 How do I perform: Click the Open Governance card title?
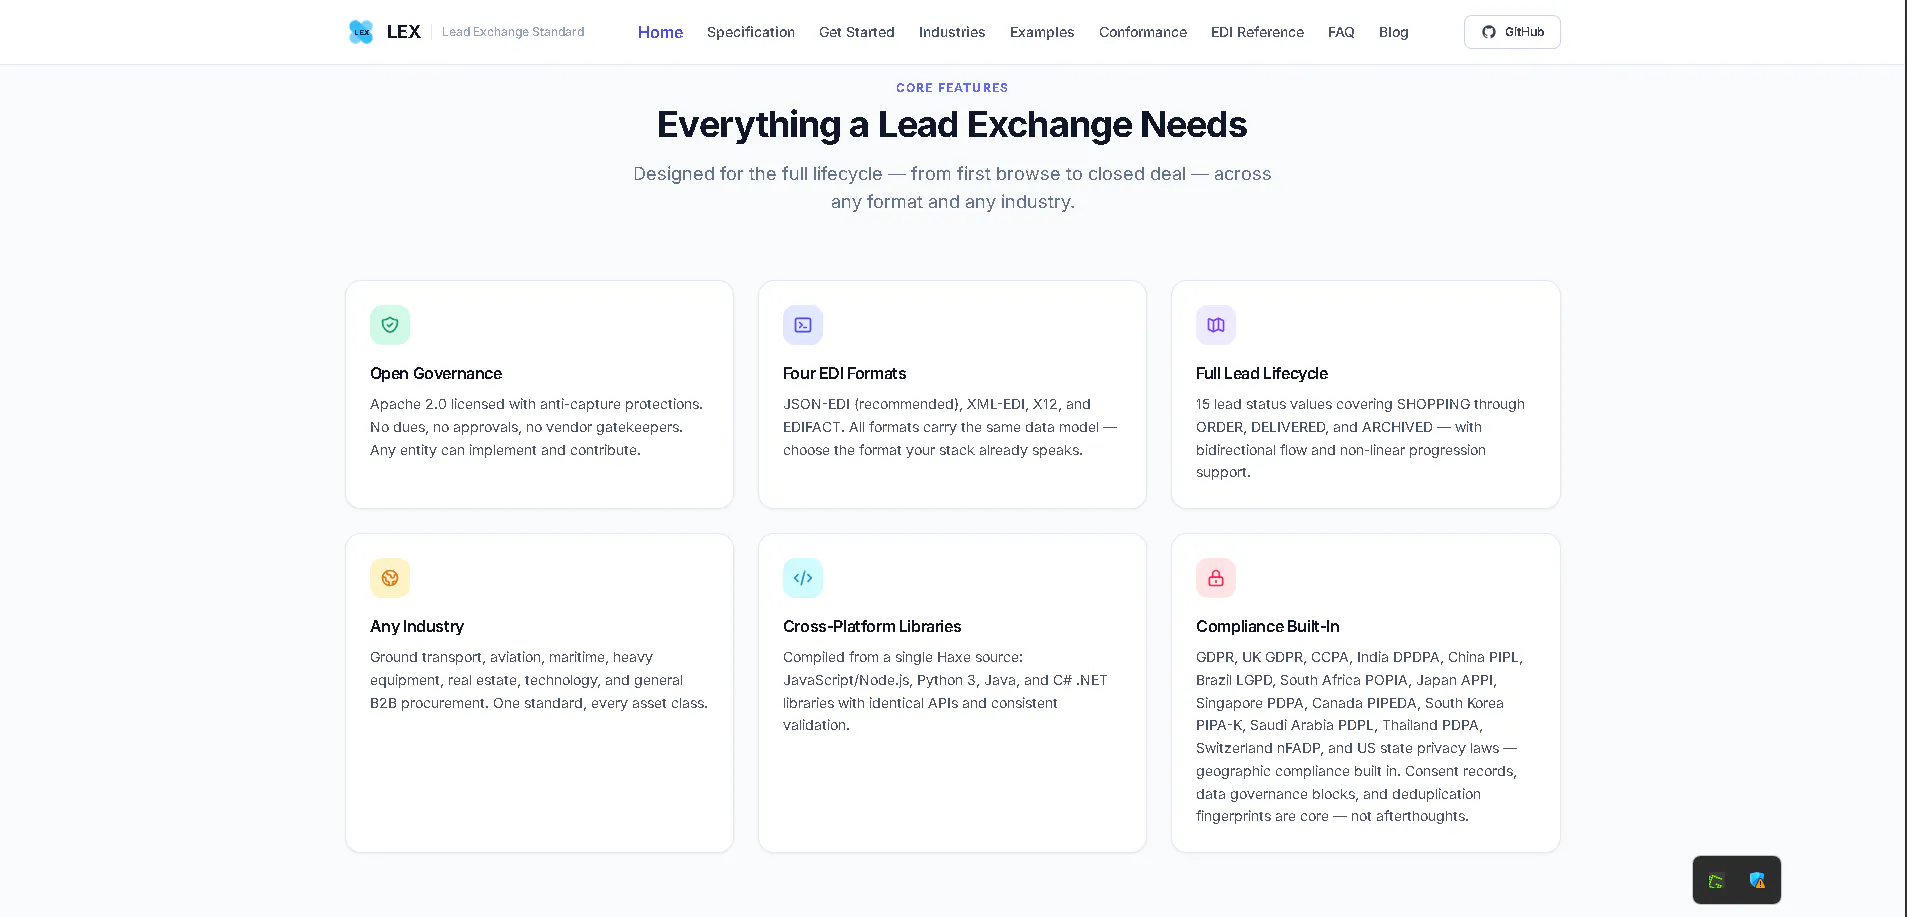pyautogui.click(x=436, y=373)
